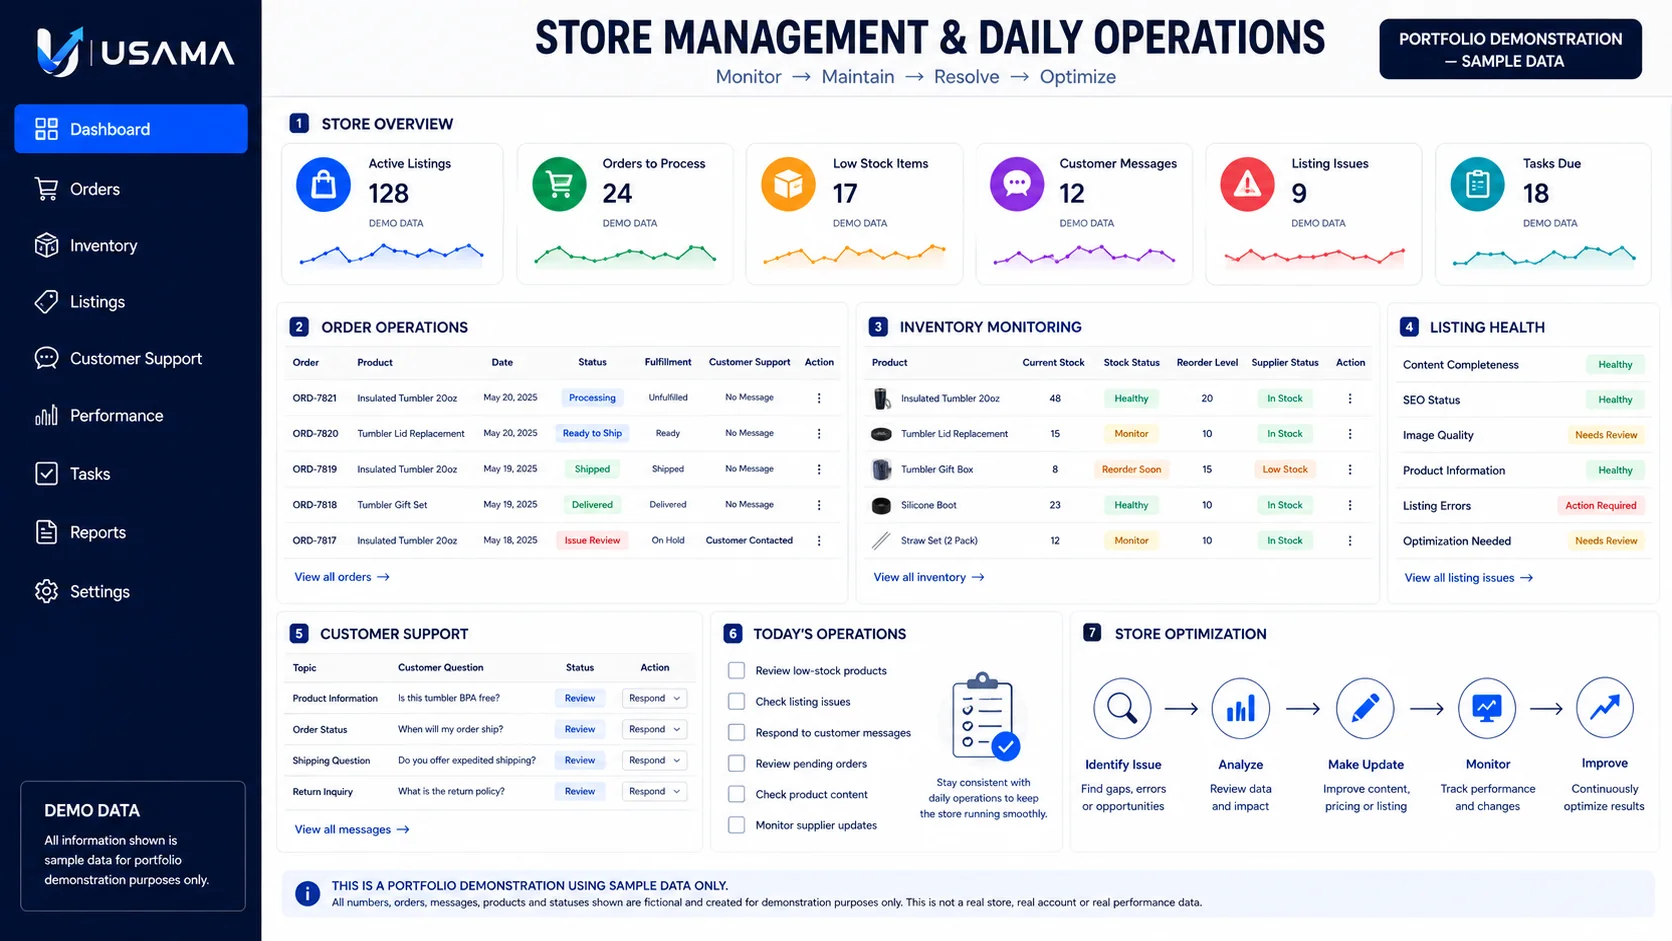Open Respond dropdown for Return Inquiry row

point(654,791)
